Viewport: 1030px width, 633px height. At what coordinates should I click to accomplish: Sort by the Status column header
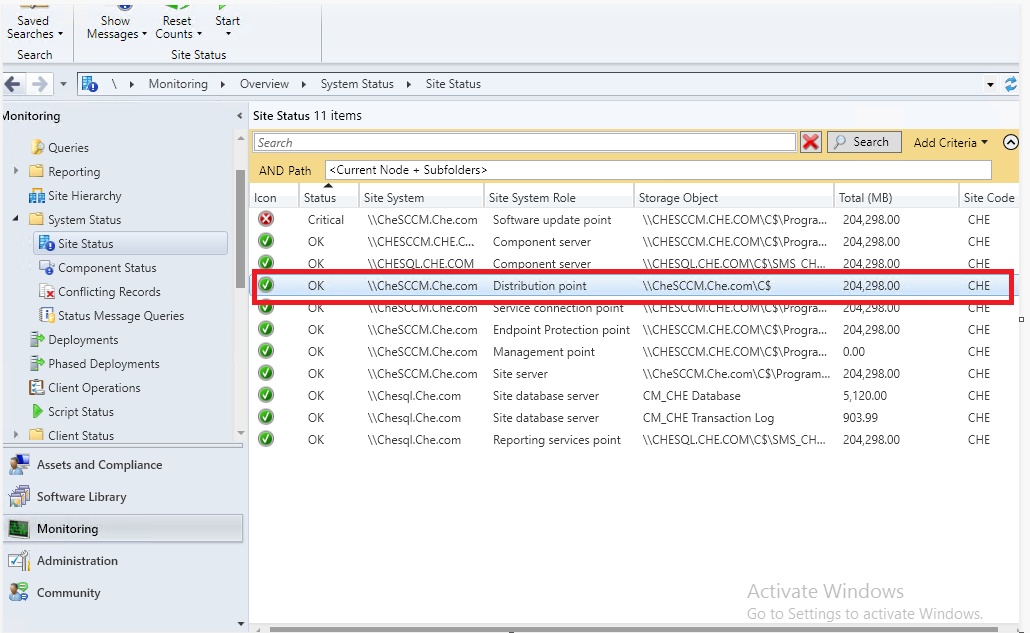[327, 197]
